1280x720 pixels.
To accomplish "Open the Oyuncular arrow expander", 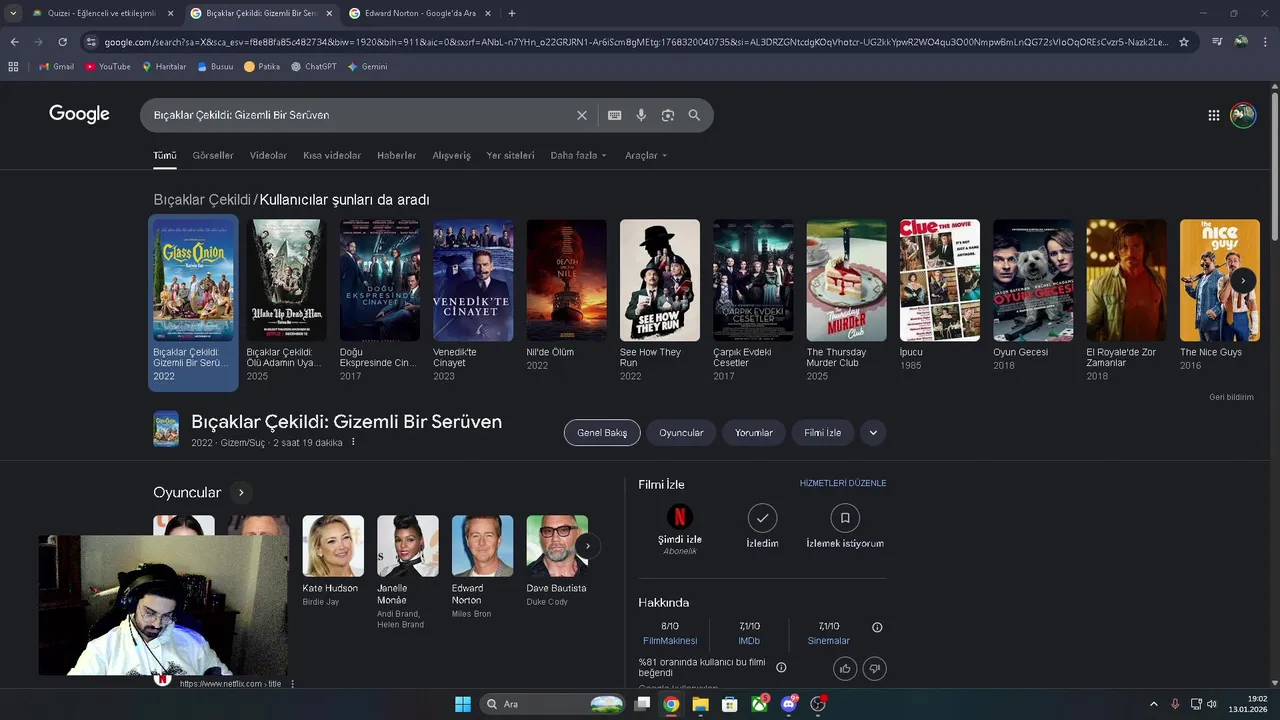I will pos(240,492).
